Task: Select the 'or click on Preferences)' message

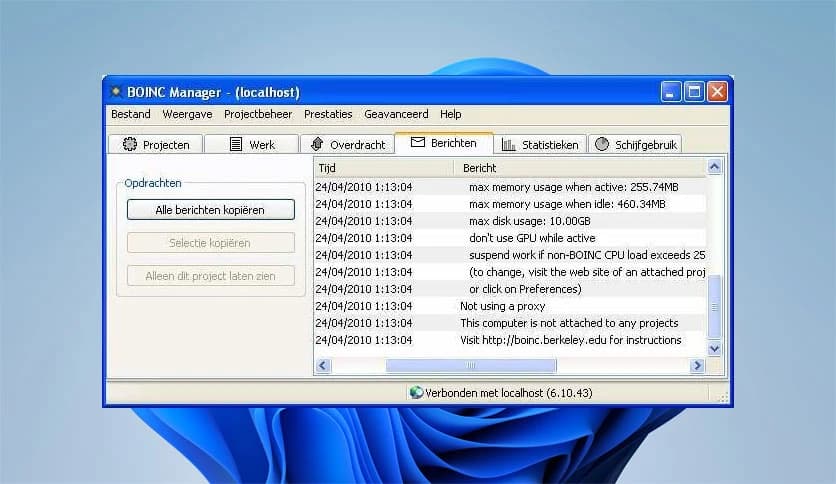Action: tap(510, 289)
